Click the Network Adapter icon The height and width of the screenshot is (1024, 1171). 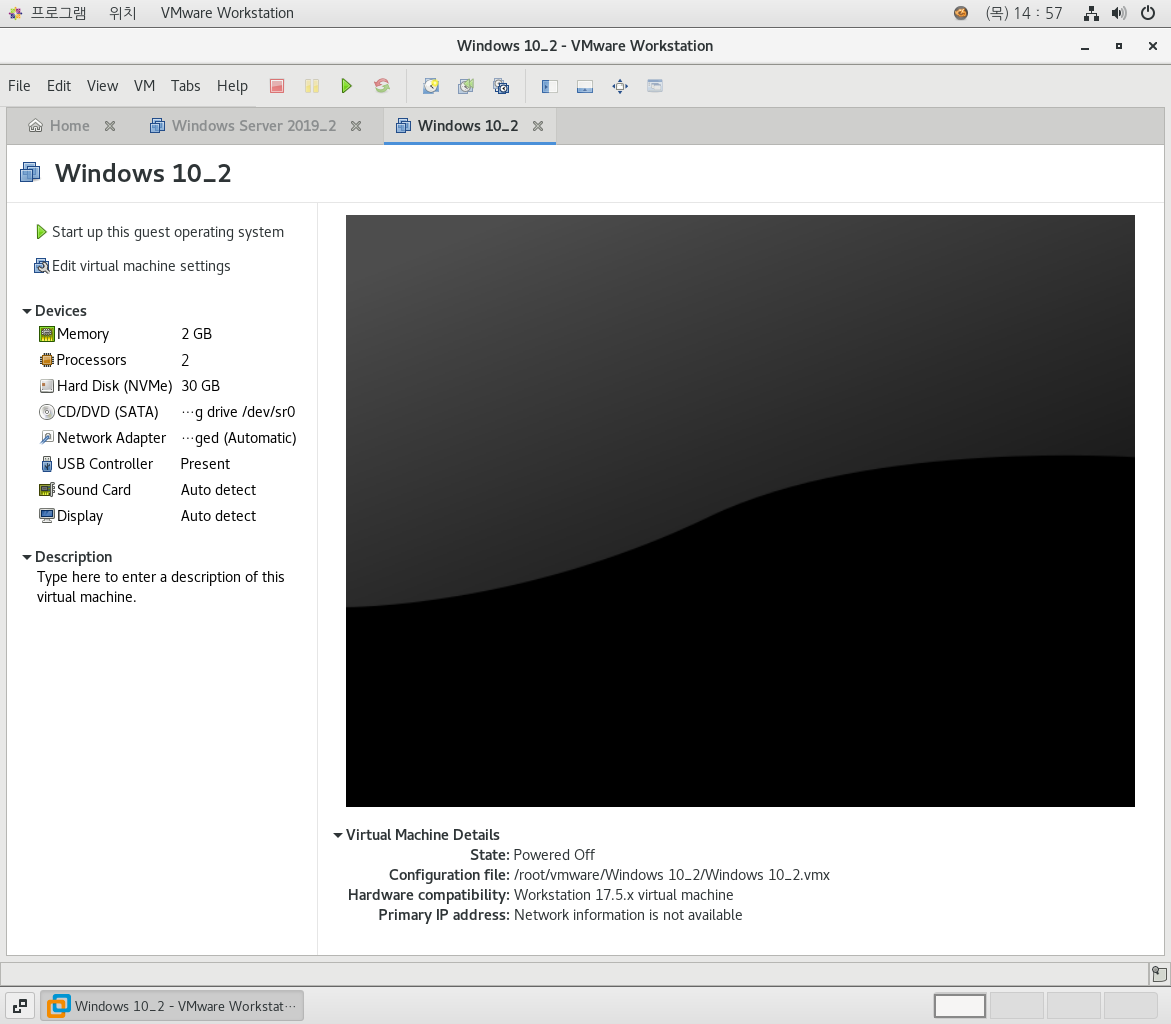point(46,438)
